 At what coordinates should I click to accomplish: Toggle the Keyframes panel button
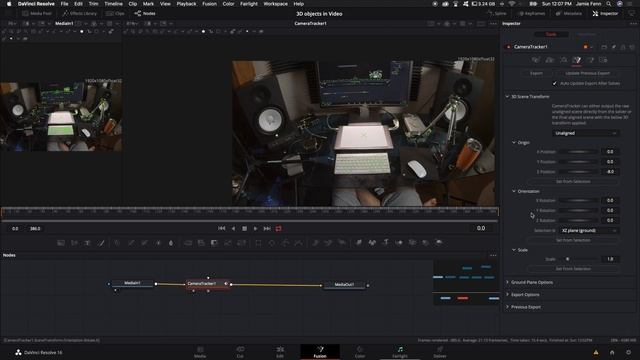[x=531, y=13]
